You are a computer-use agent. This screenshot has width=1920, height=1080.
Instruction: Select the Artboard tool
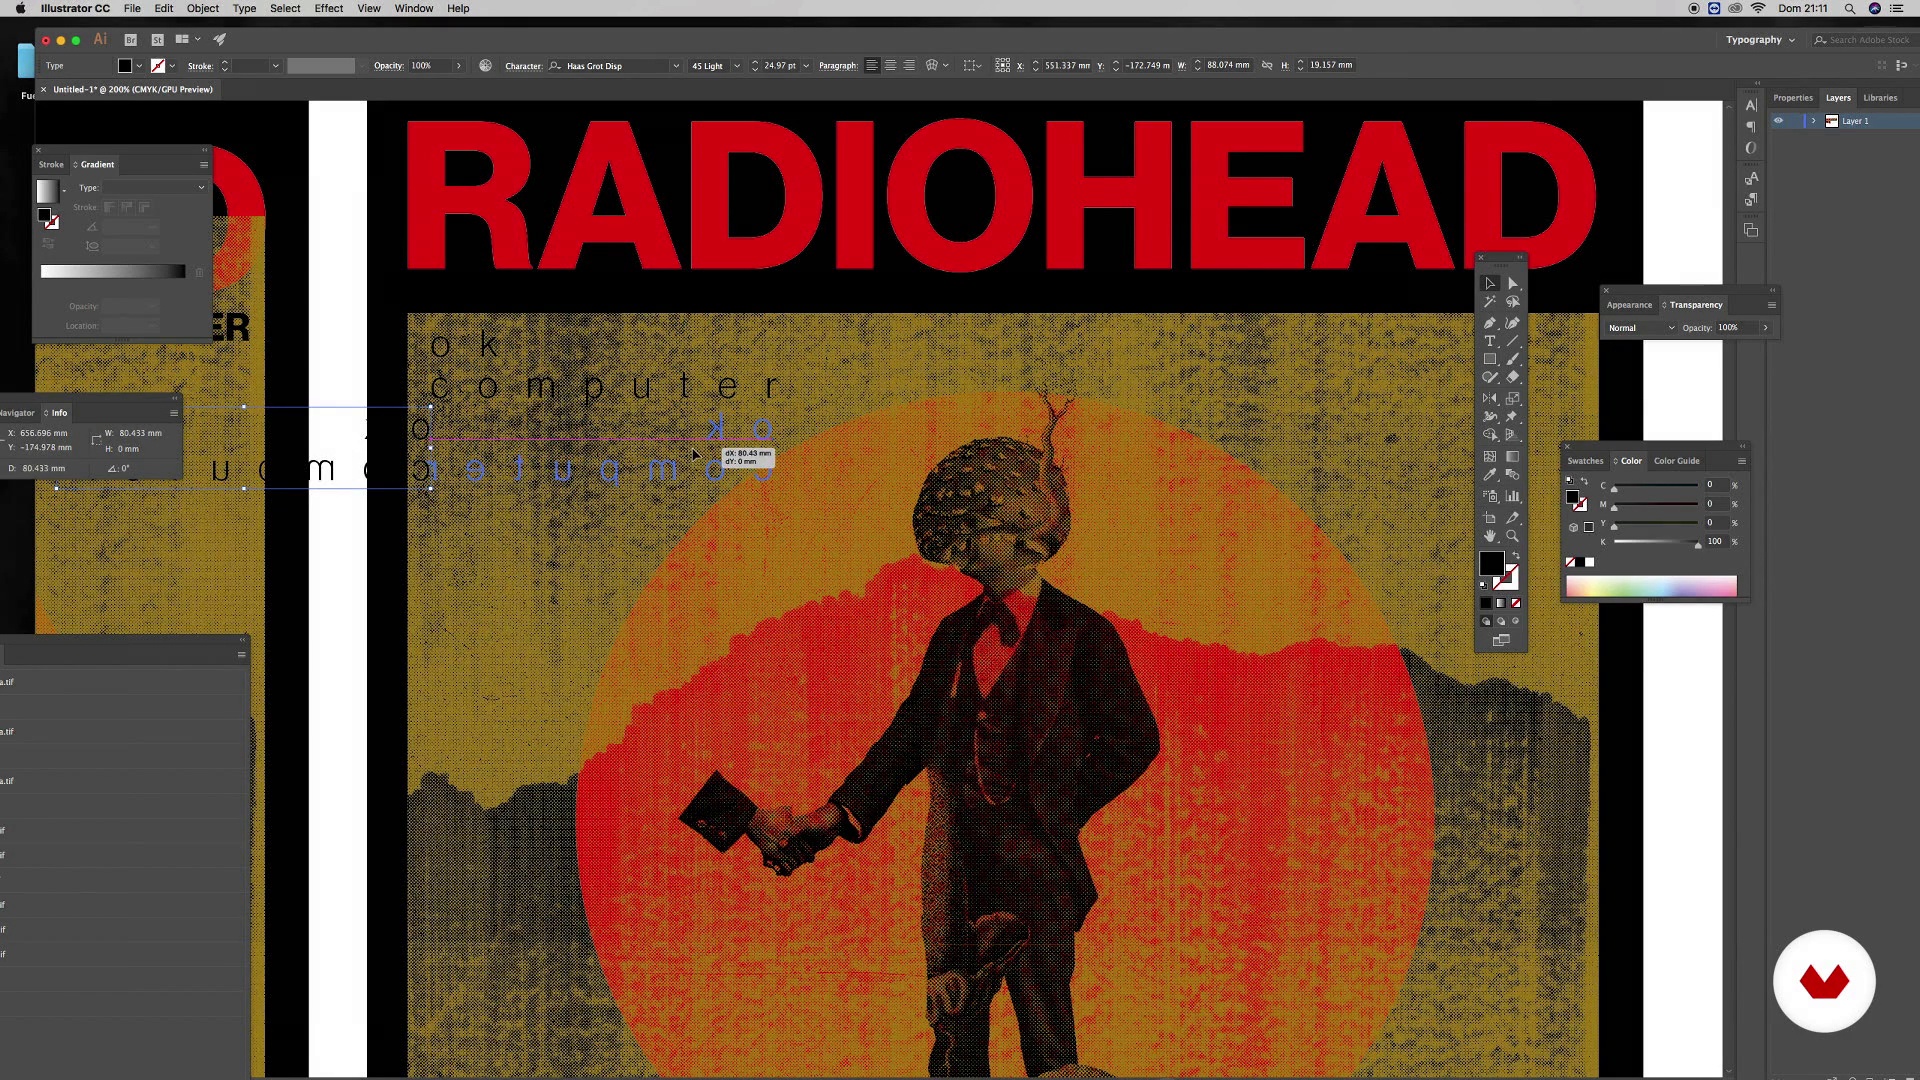tap(1490, 518)
